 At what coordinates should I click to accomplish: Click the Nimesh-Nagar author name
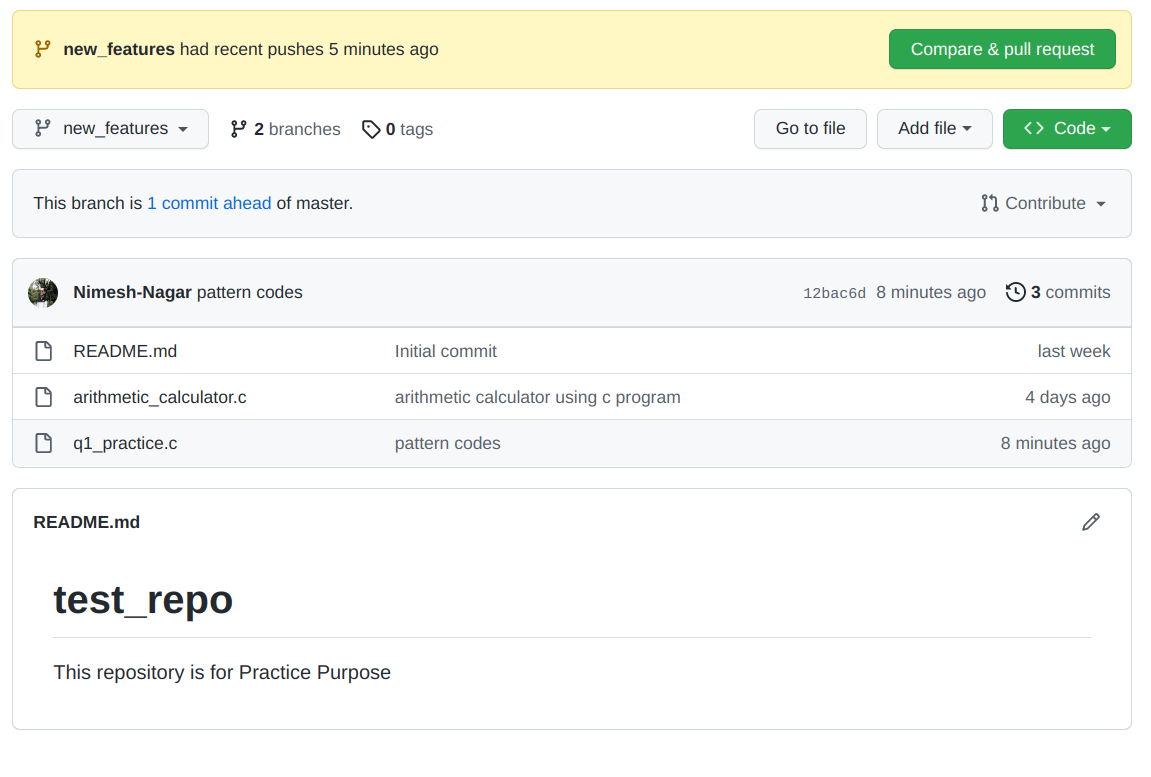(x=132, y=292)
